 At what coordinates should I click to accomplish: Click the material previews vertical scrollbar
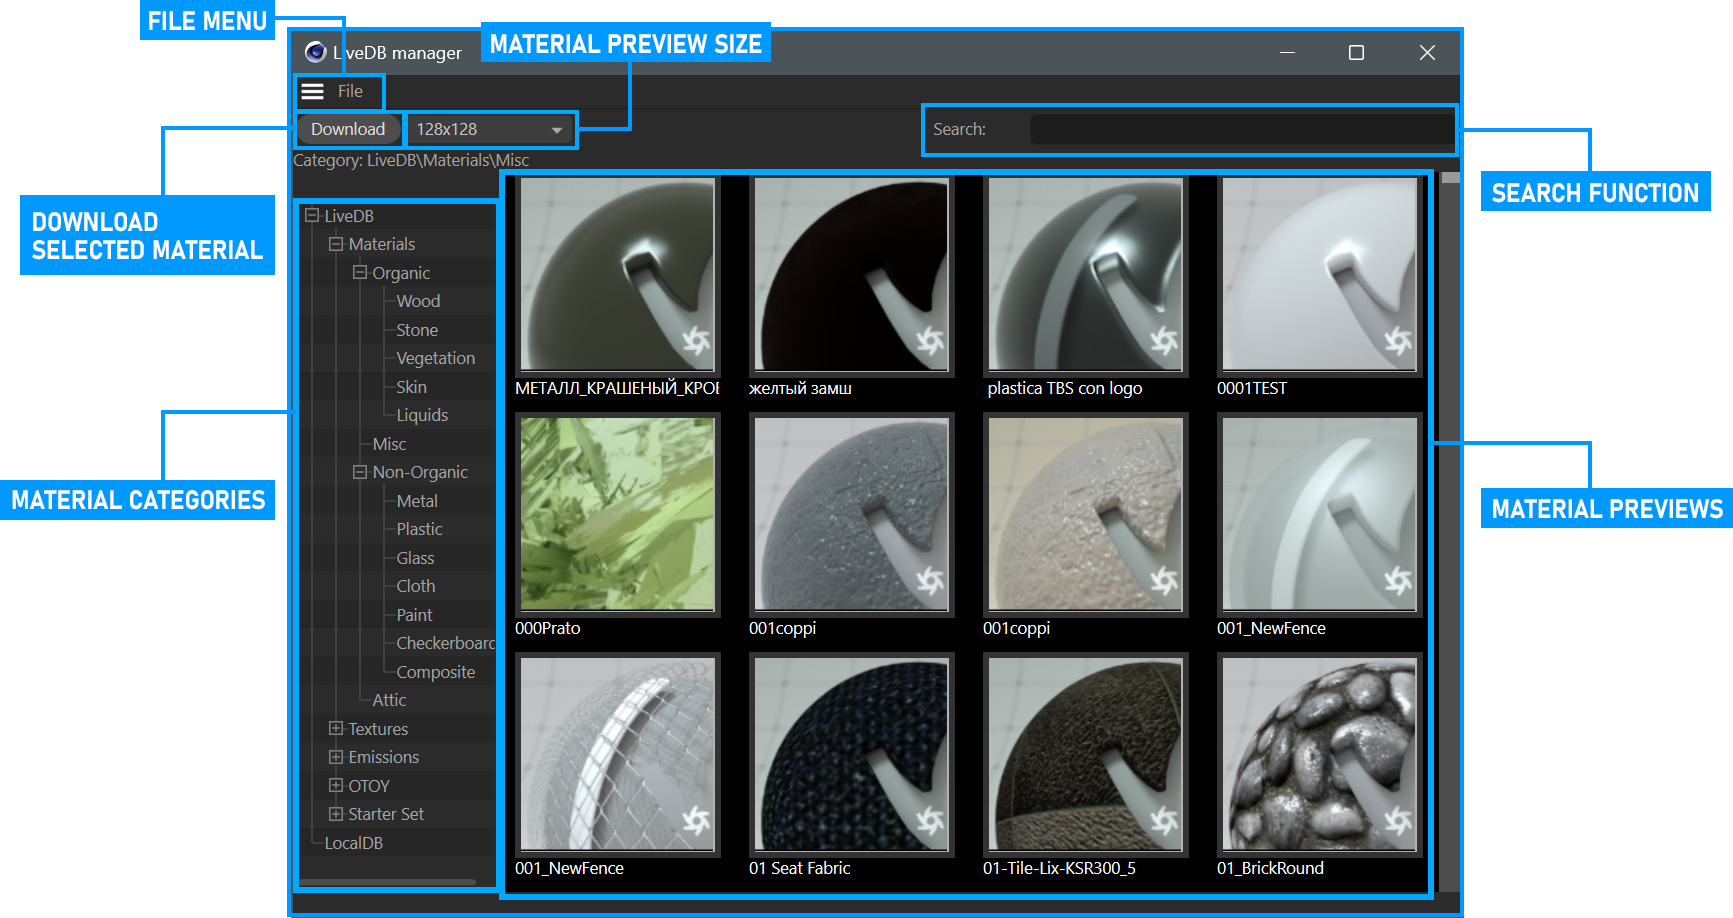click(x=1450, y=500)
